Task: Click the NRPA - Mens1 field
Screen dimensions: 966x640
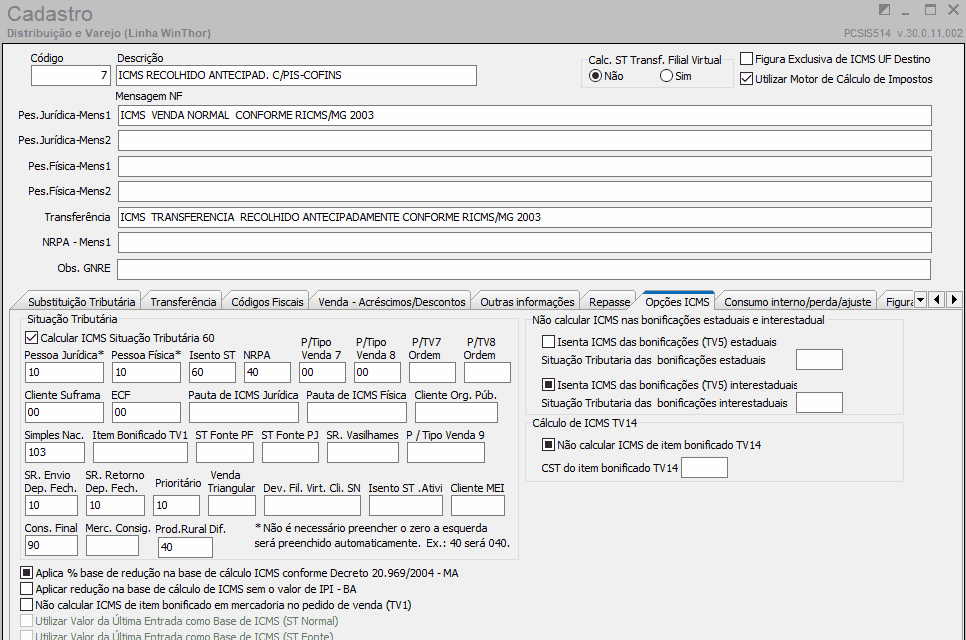Action: 524,243
